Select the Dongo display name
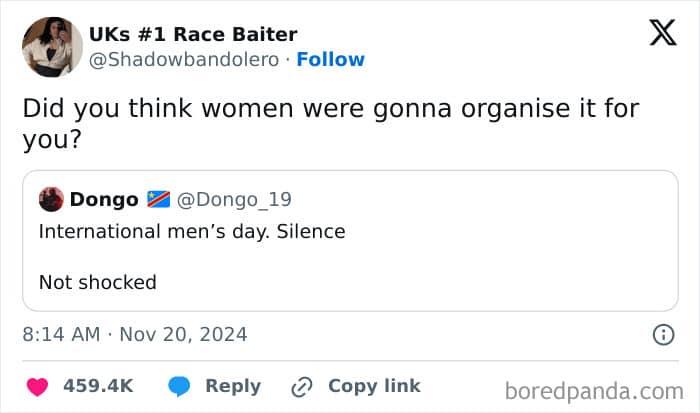 104,200
